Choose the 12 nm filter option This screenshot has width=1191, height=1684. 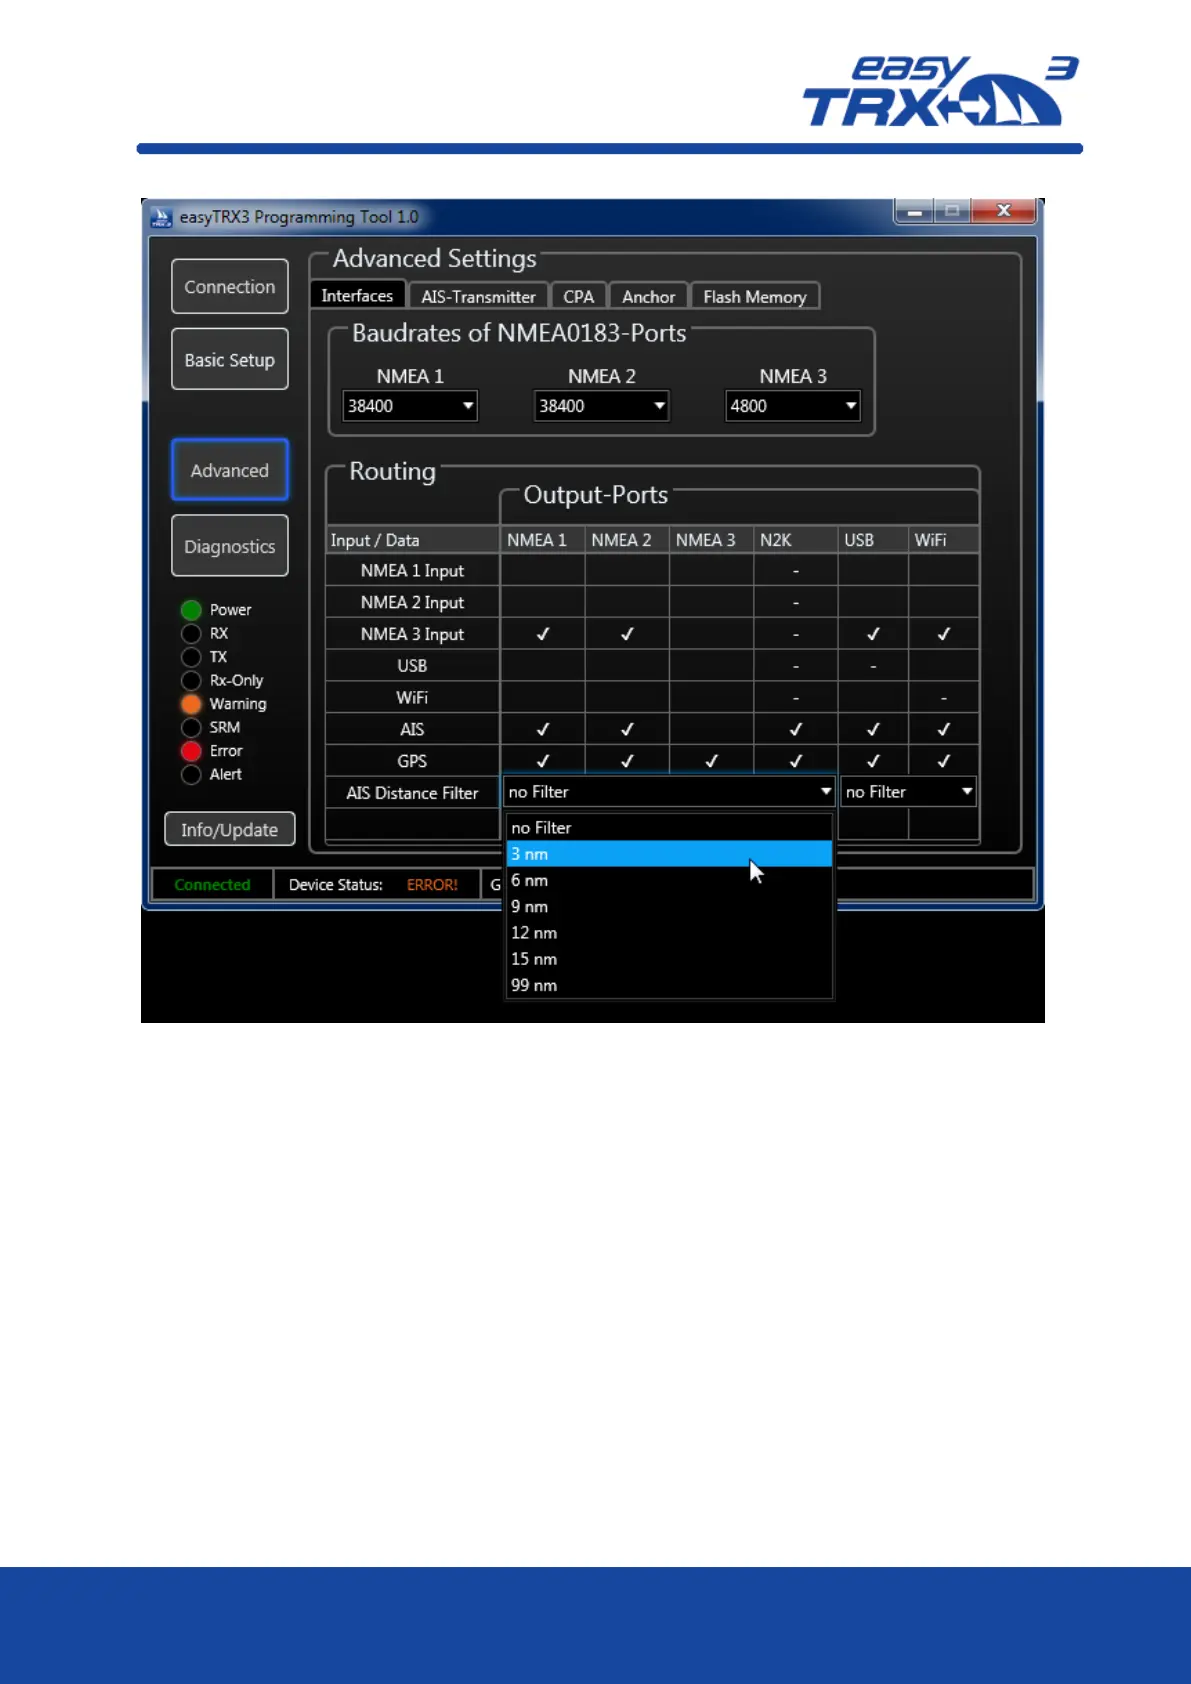pyautogui.click(x=669, y=932)
